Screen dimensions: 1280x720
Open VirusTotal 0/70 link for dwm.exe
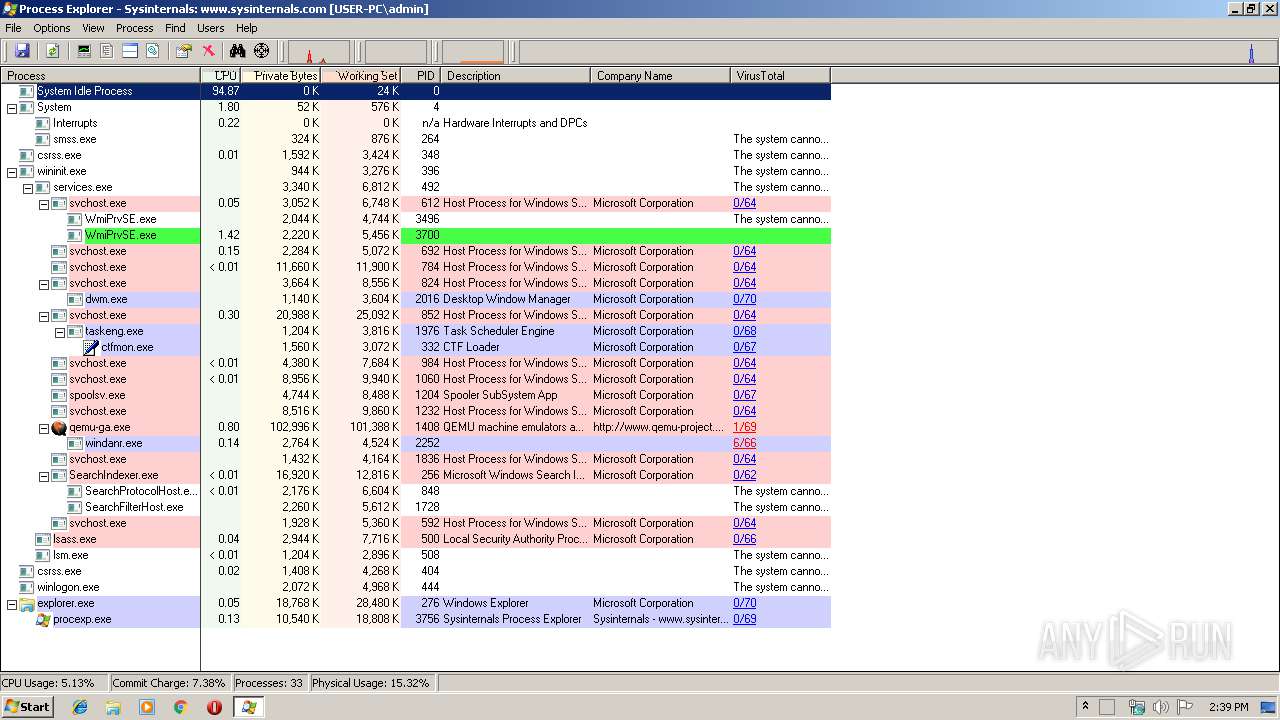(744, 299)
